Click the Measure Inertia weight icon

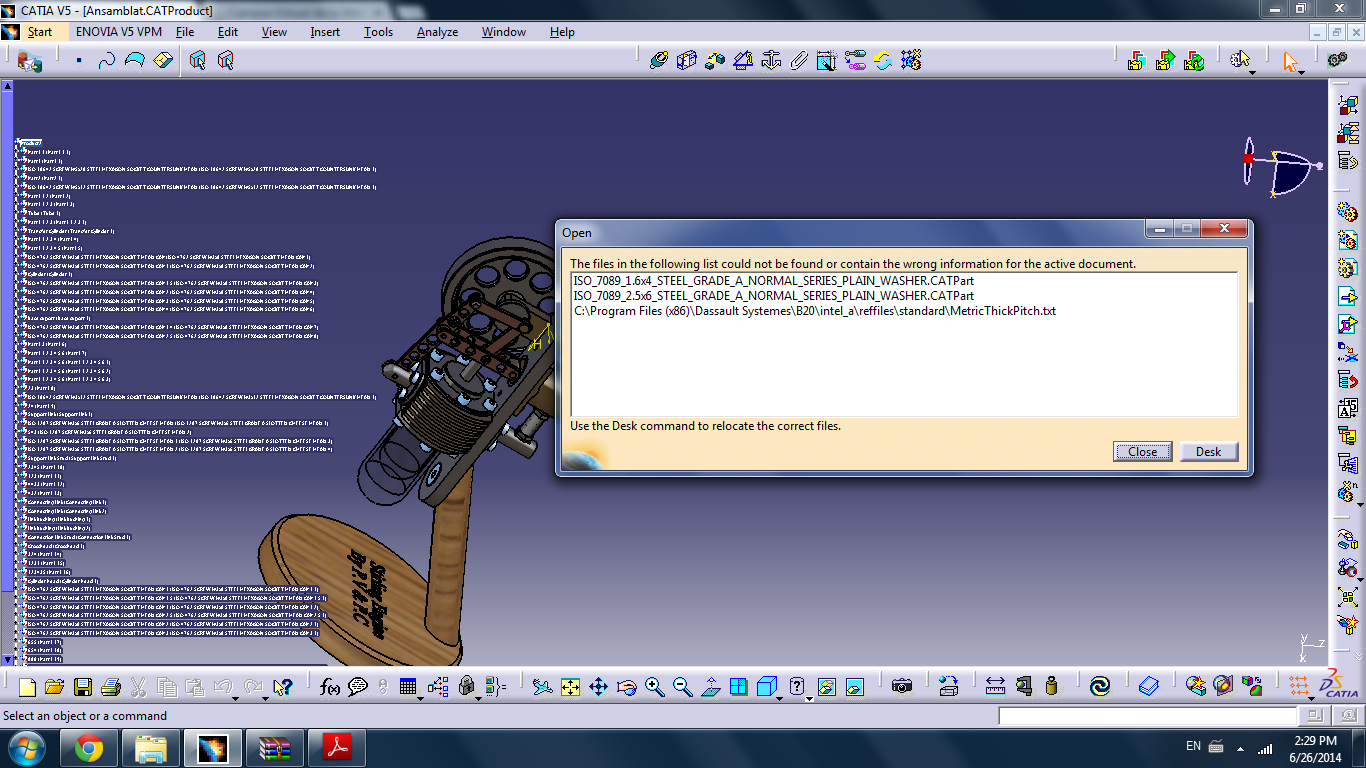coord(1051,687)
